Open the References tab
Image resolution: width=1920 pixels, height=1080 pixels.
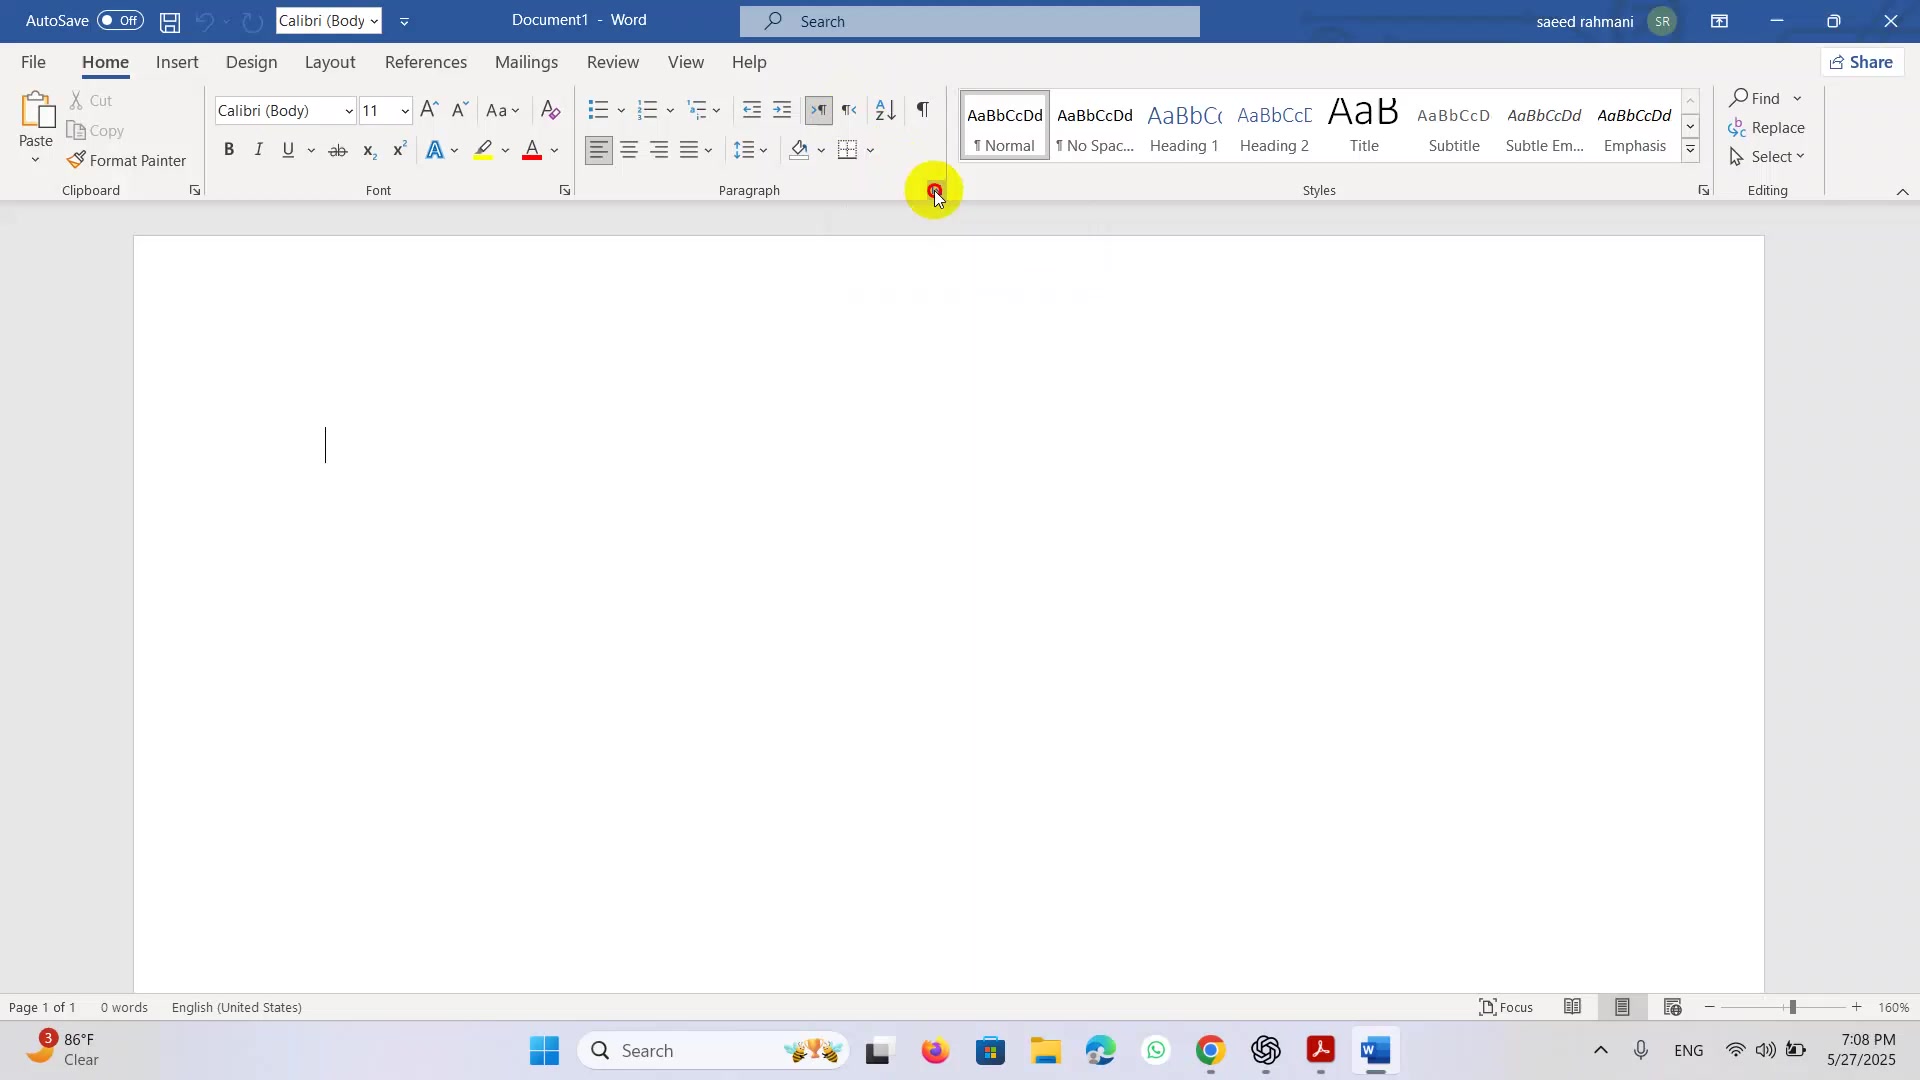click(x=425, y=62)
